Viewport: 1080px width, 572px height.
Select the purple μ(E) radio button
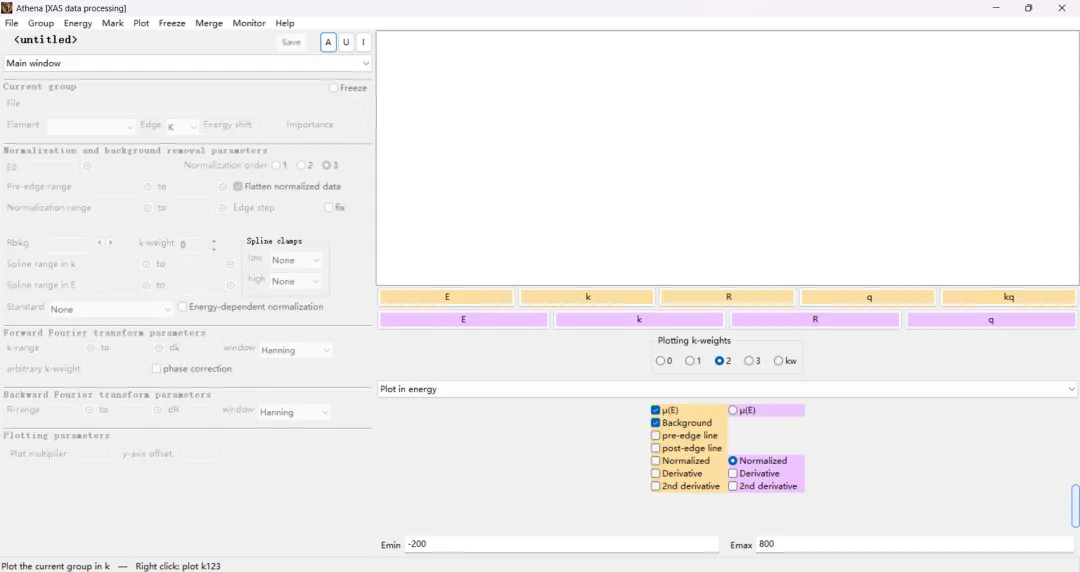click(733, 410)
